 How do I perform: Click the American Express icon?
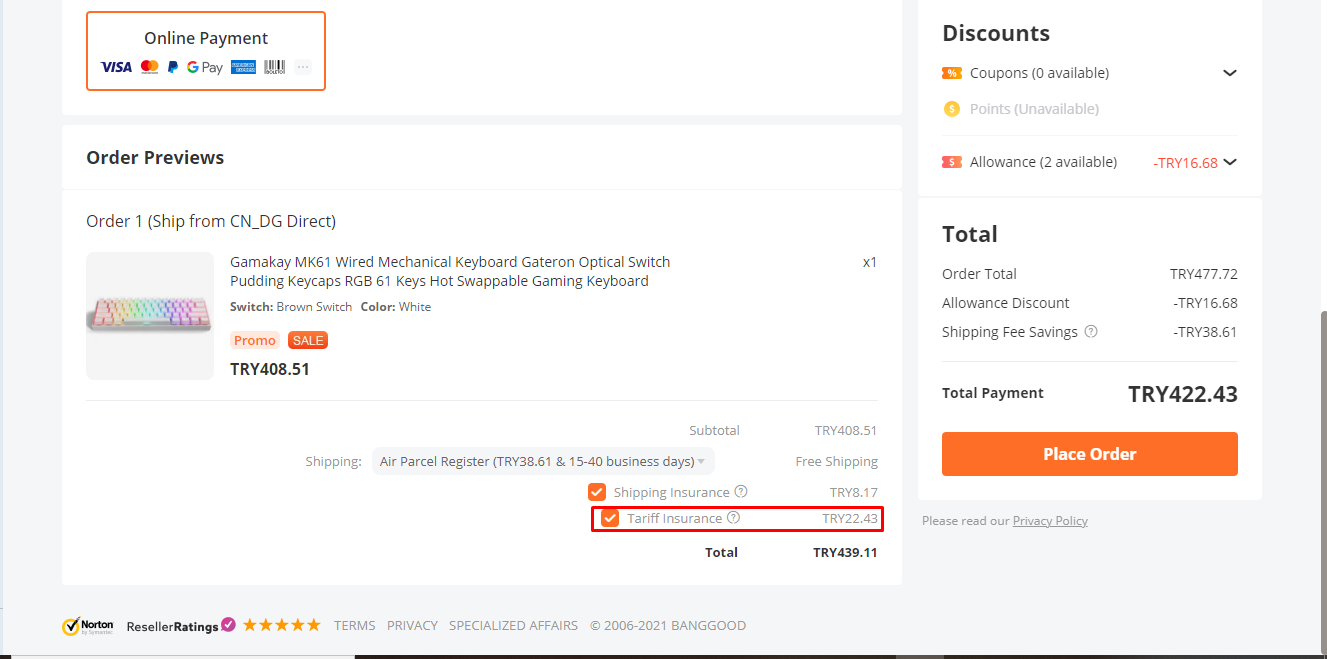pos(243,67)
